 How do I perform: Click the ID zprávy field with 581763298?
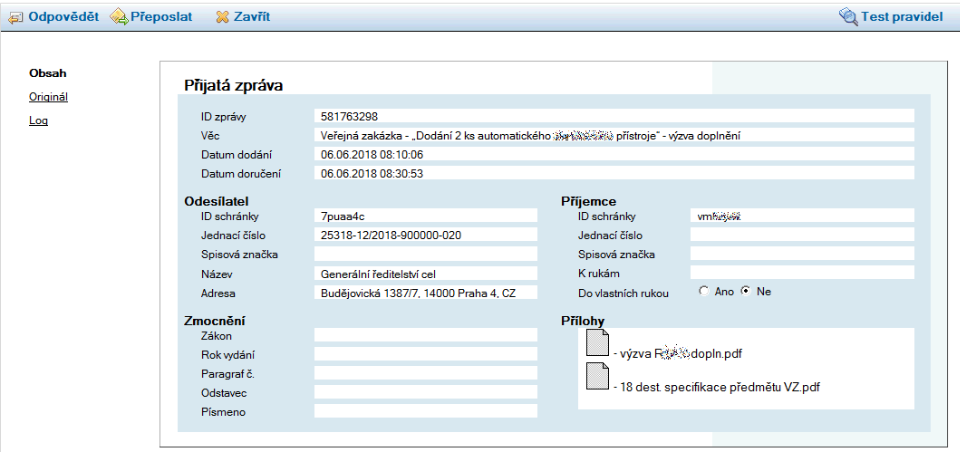614,117
